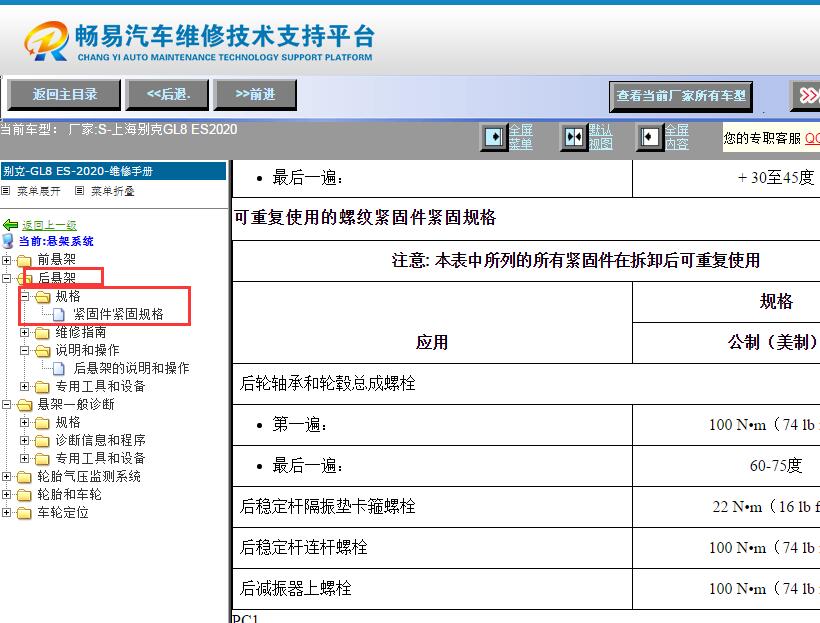Viewport: 820px width, 623px height.
Task: Click the 前悬架 folder icon
Action: [x=24, y=260]
